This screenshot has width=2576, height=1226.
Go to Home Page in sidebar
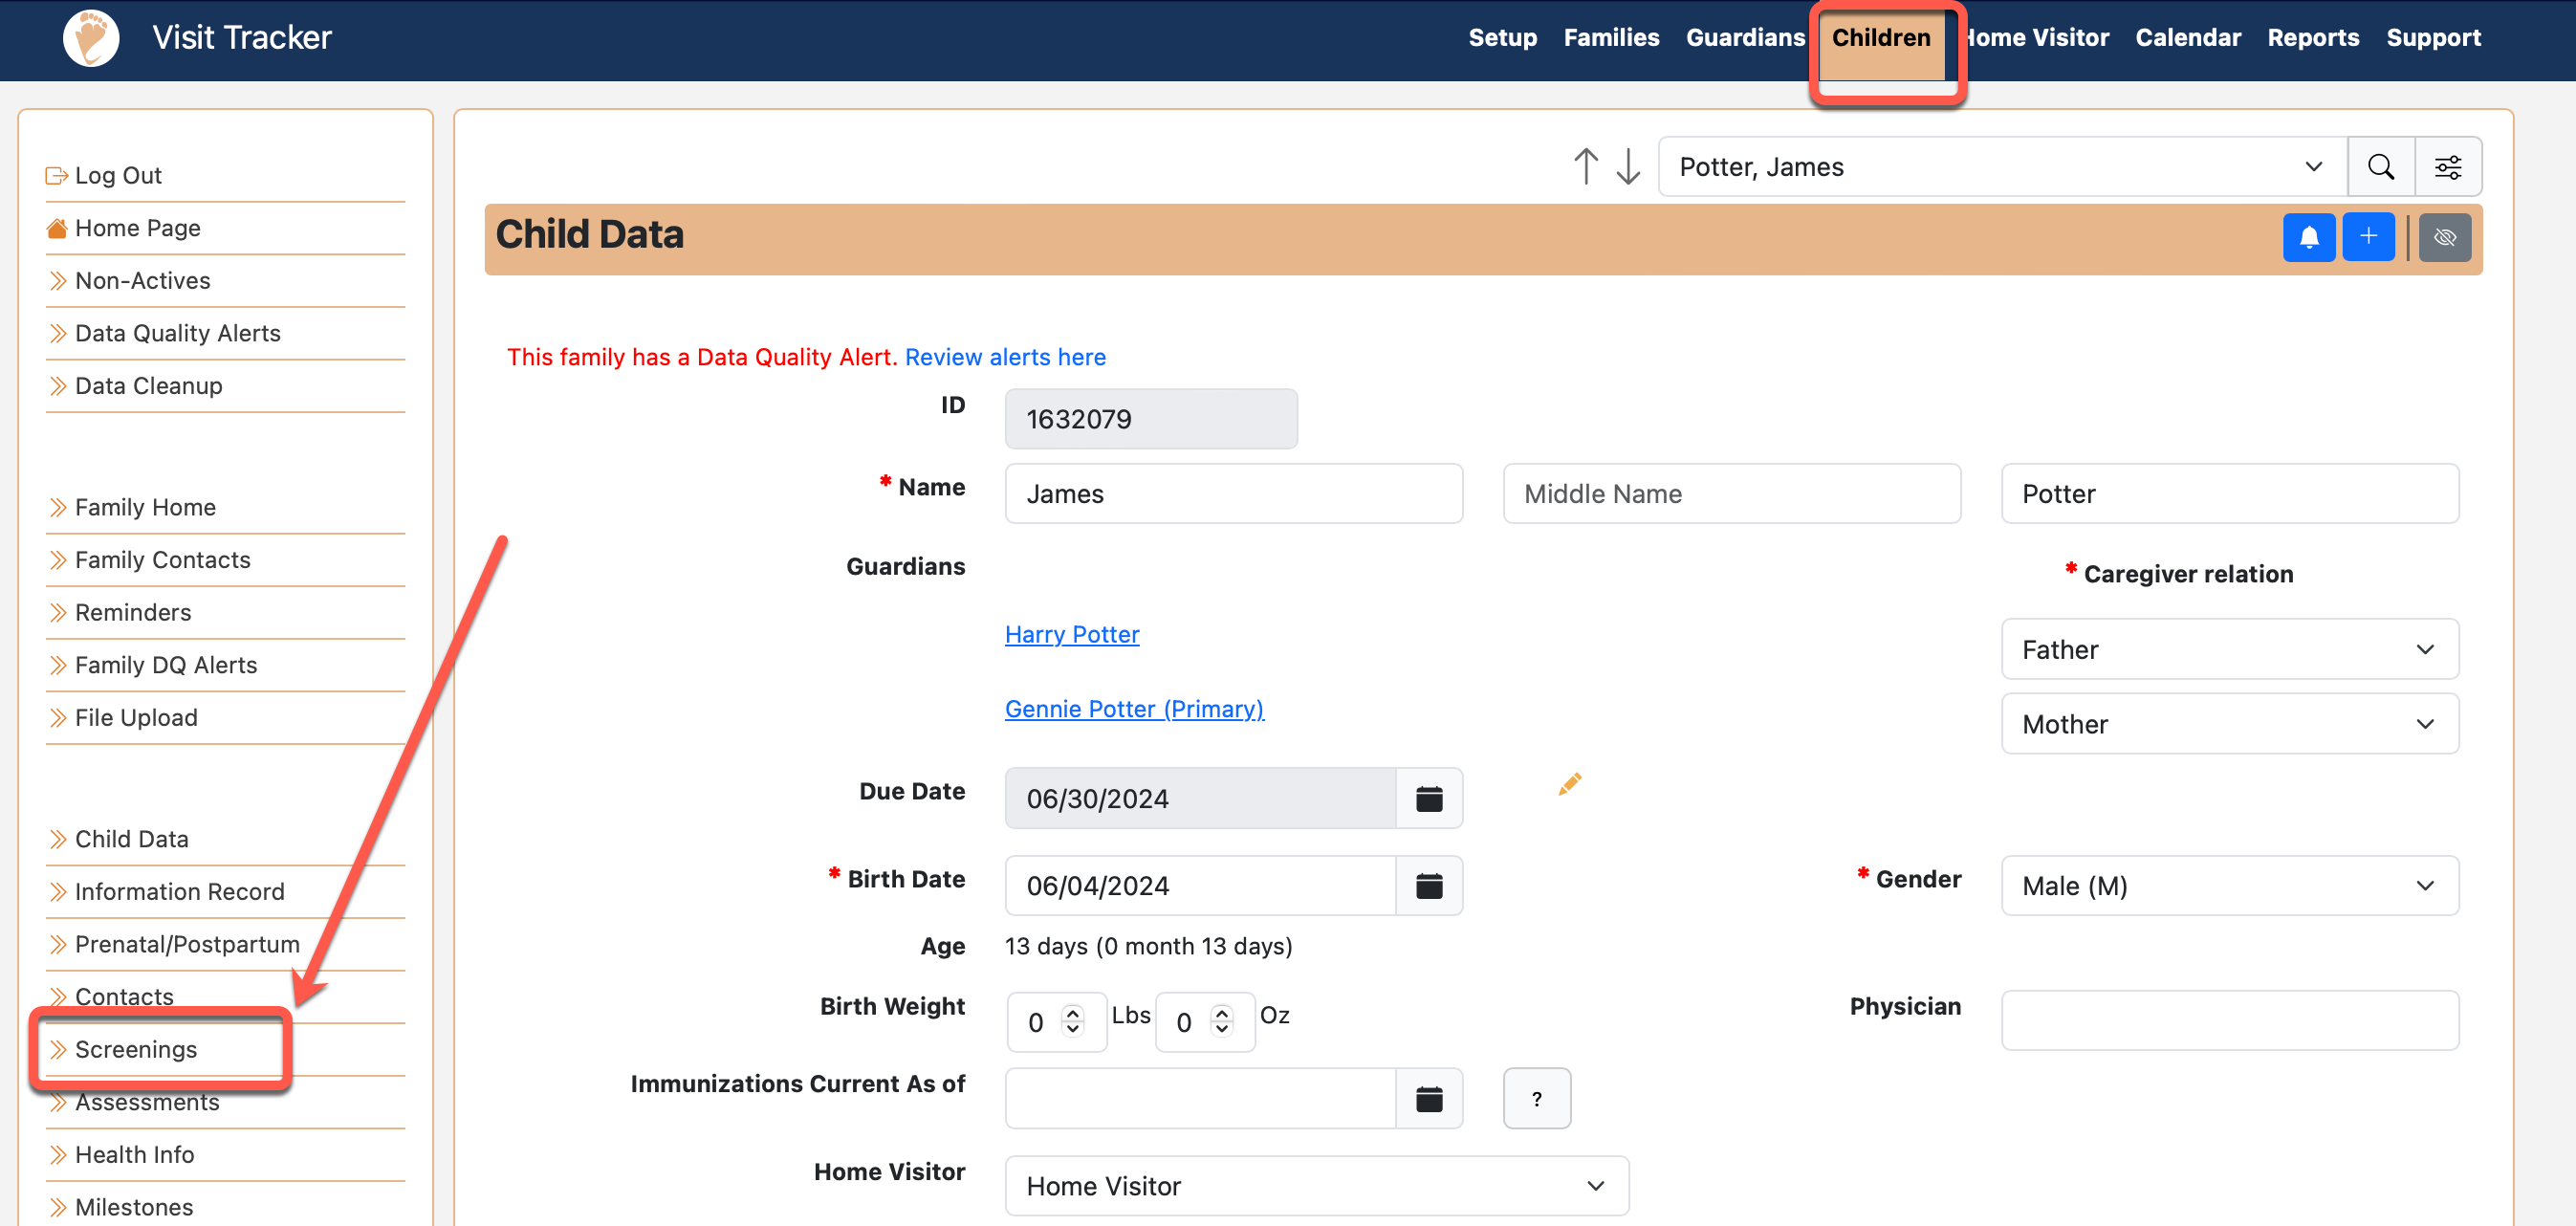[x=137, y=228]
